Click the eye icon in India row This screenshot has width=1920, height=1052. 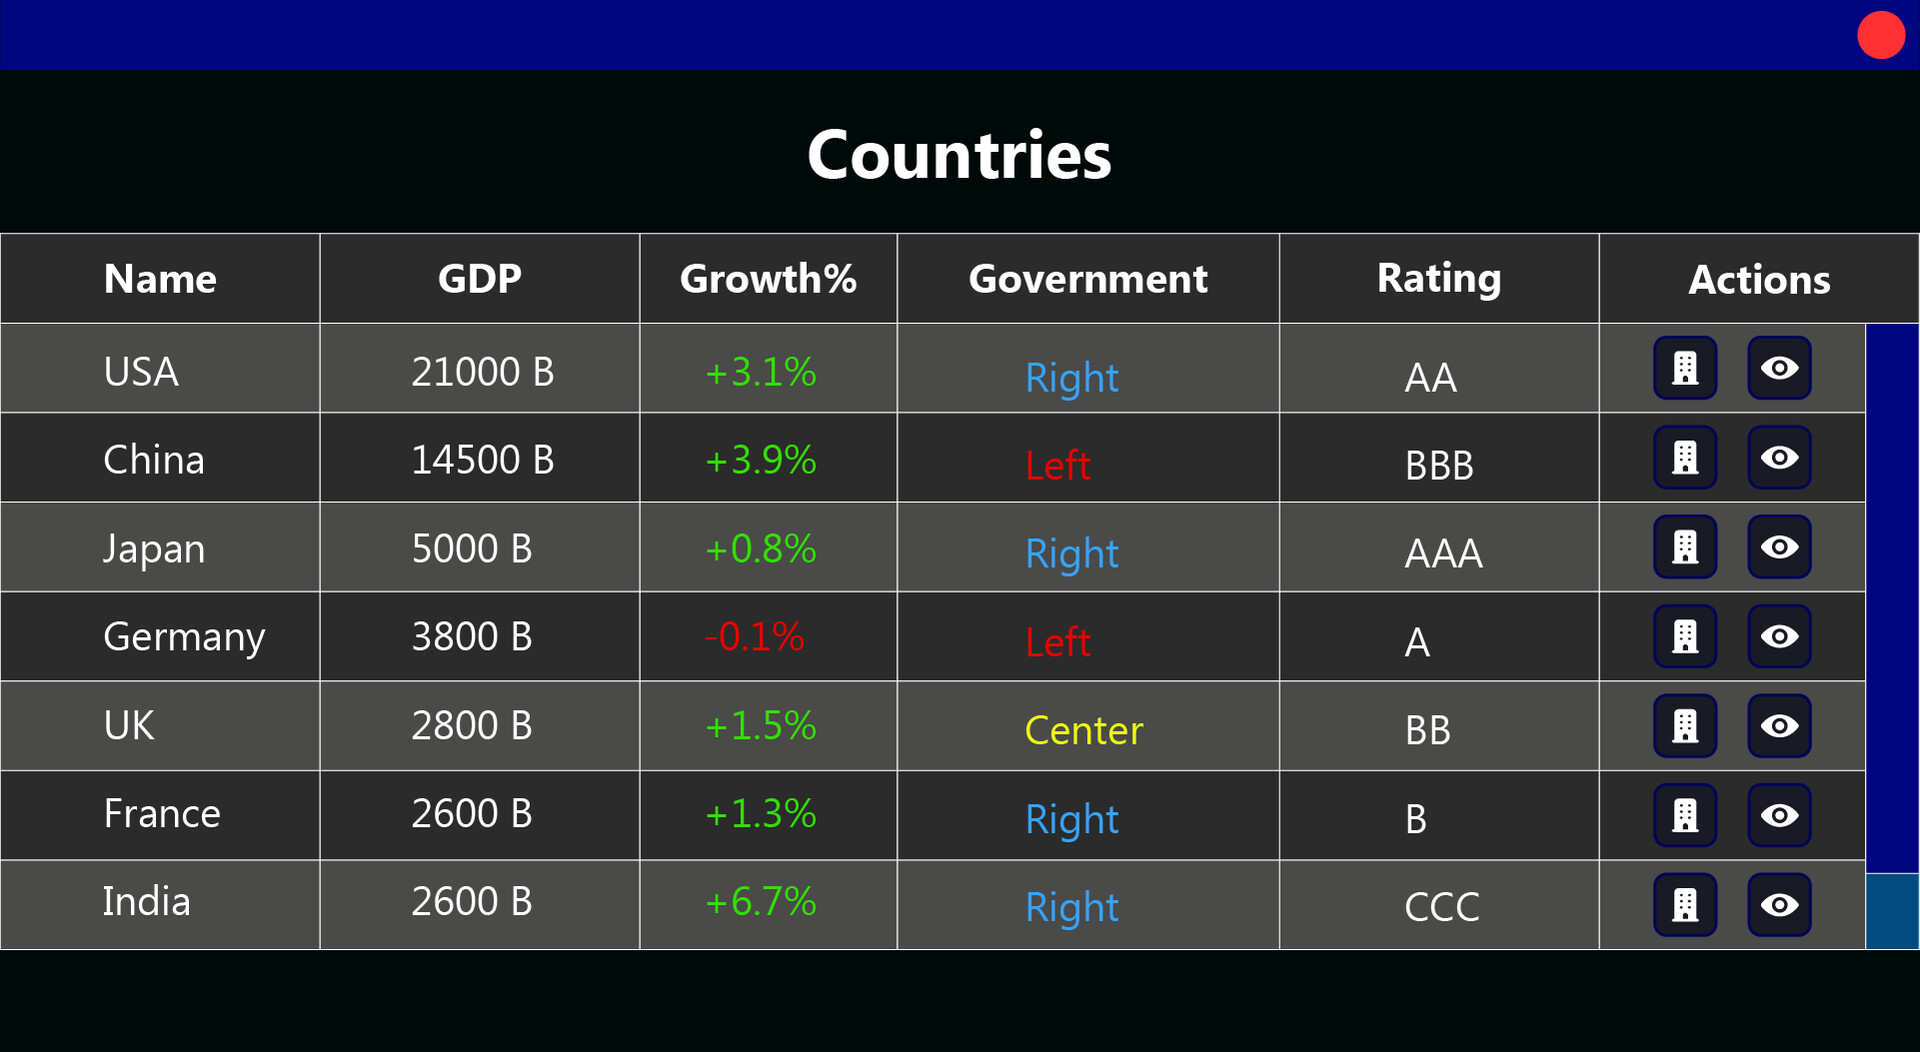click(1779, 905)
